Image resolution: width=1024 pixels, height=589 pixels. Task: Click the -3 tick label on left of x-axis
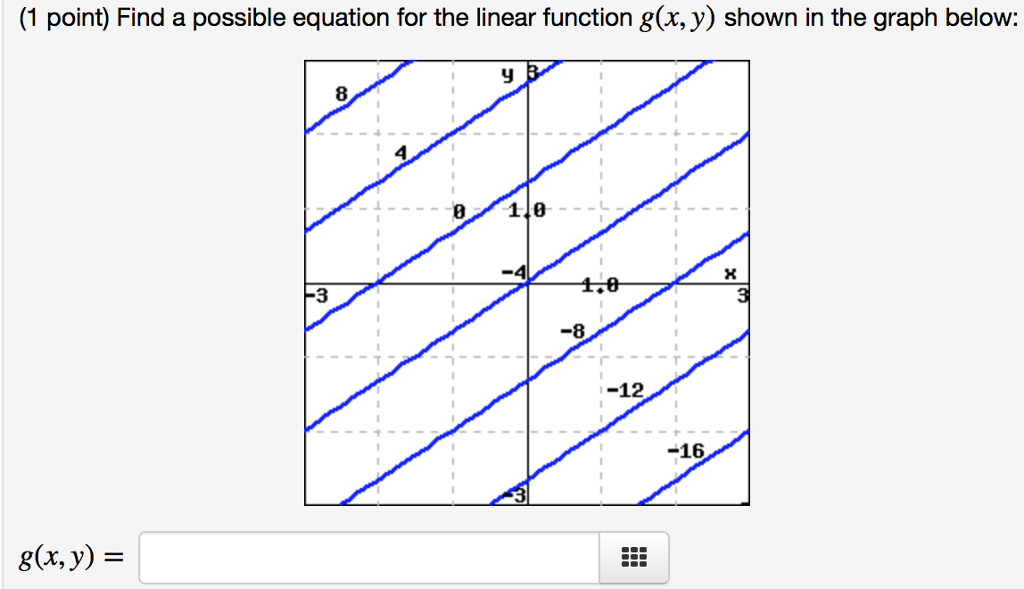click(316, 294)
